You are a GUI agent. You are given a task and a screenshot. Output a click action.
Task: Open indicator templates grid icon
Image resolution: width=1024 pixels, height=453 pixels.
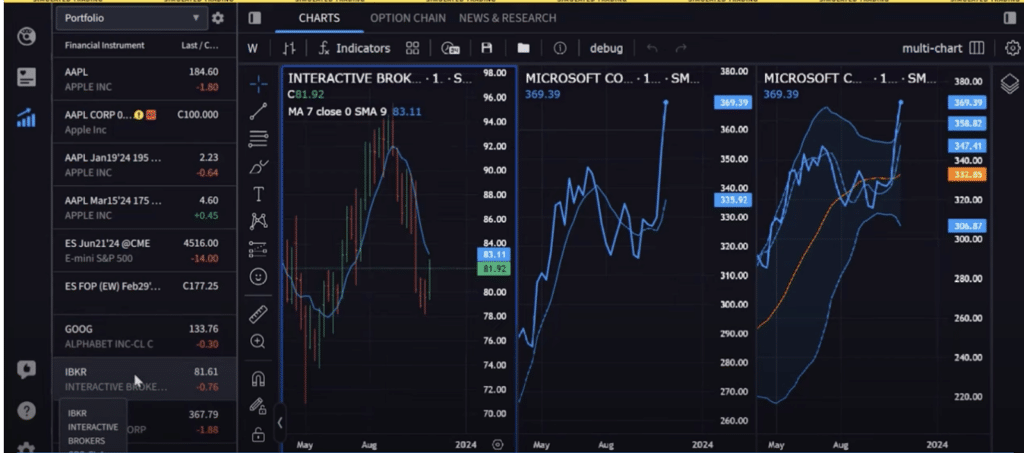click(x=412, y=48)
